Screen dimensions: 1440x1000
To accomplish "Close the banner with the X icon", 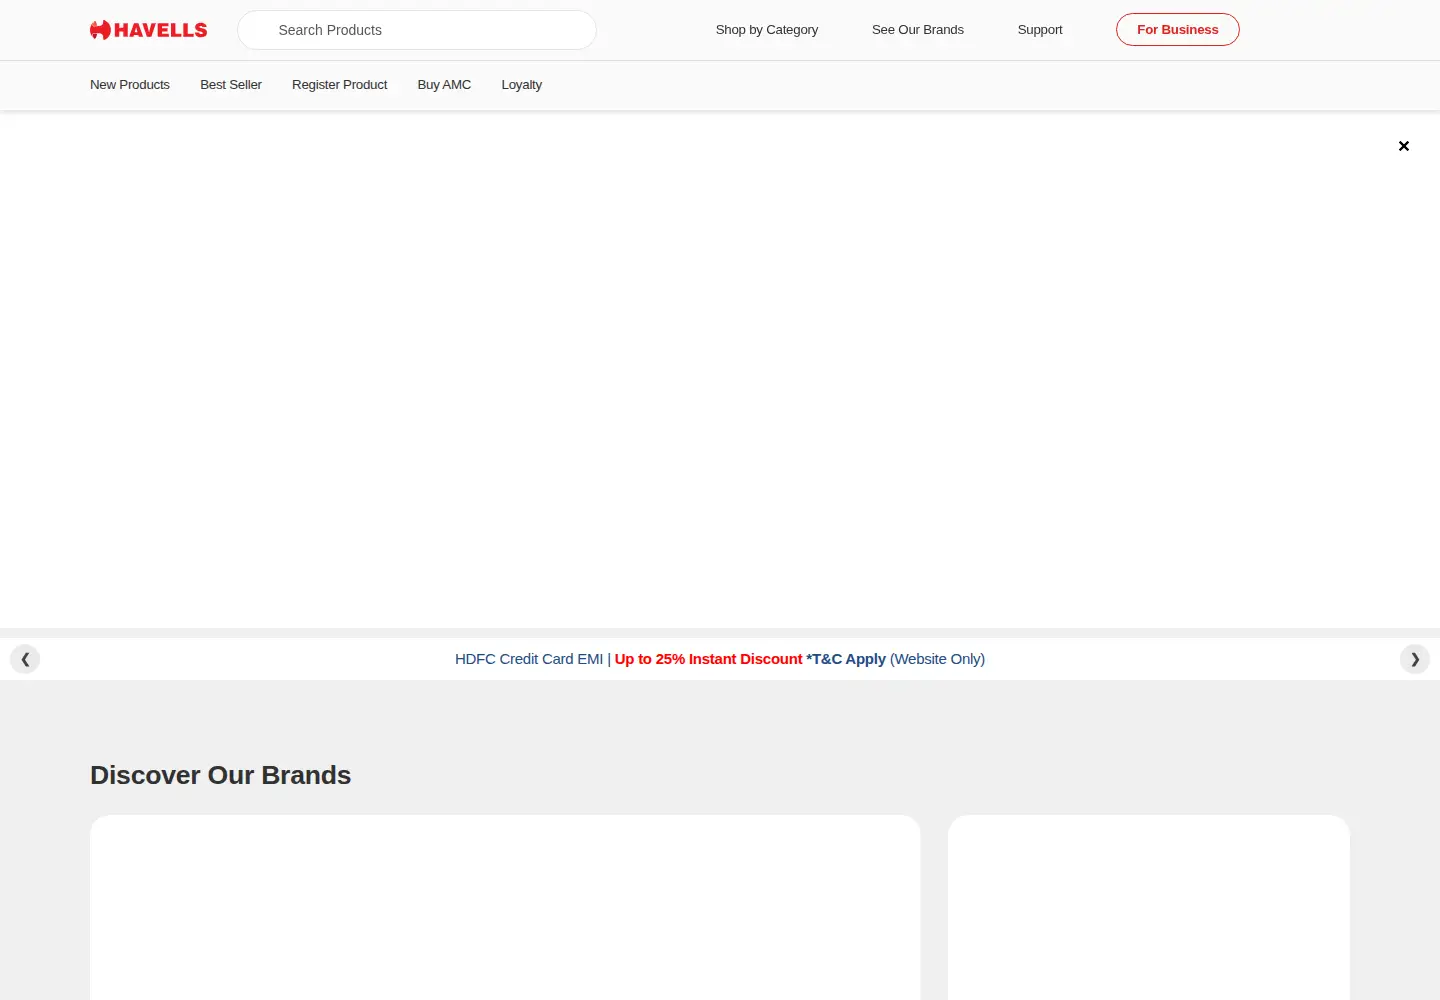I will [1404, 146].
